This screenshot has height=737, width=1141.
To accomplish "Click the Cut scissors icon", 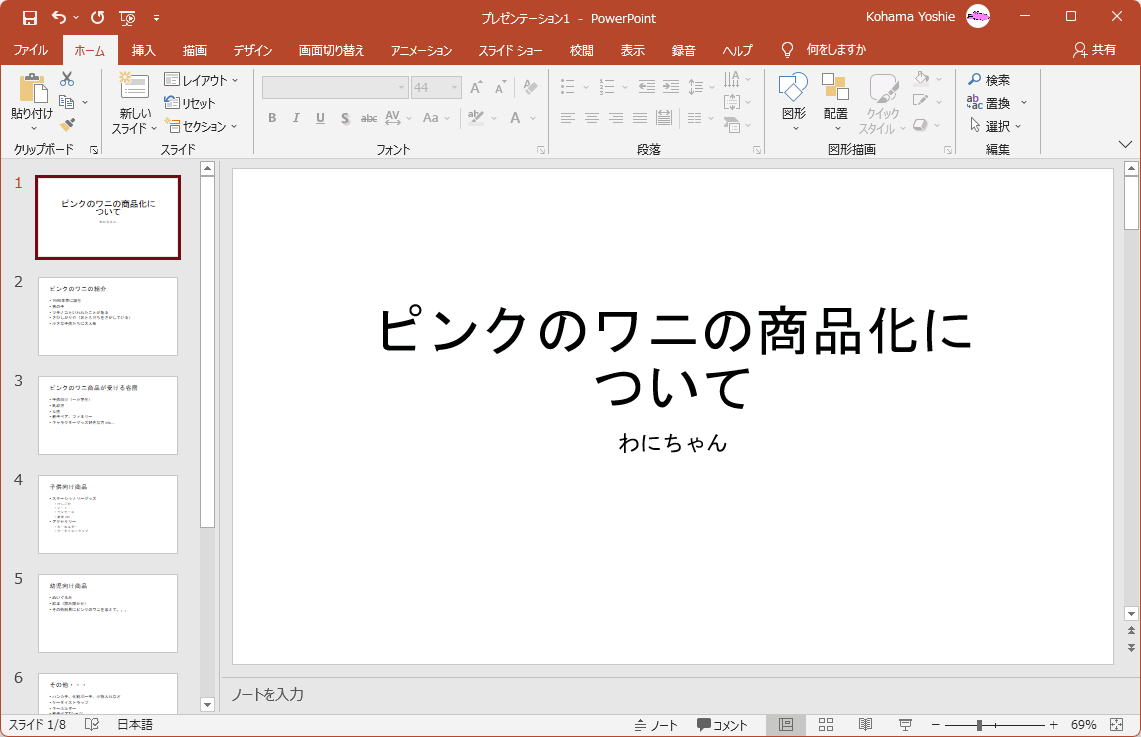I will (67, 79).
